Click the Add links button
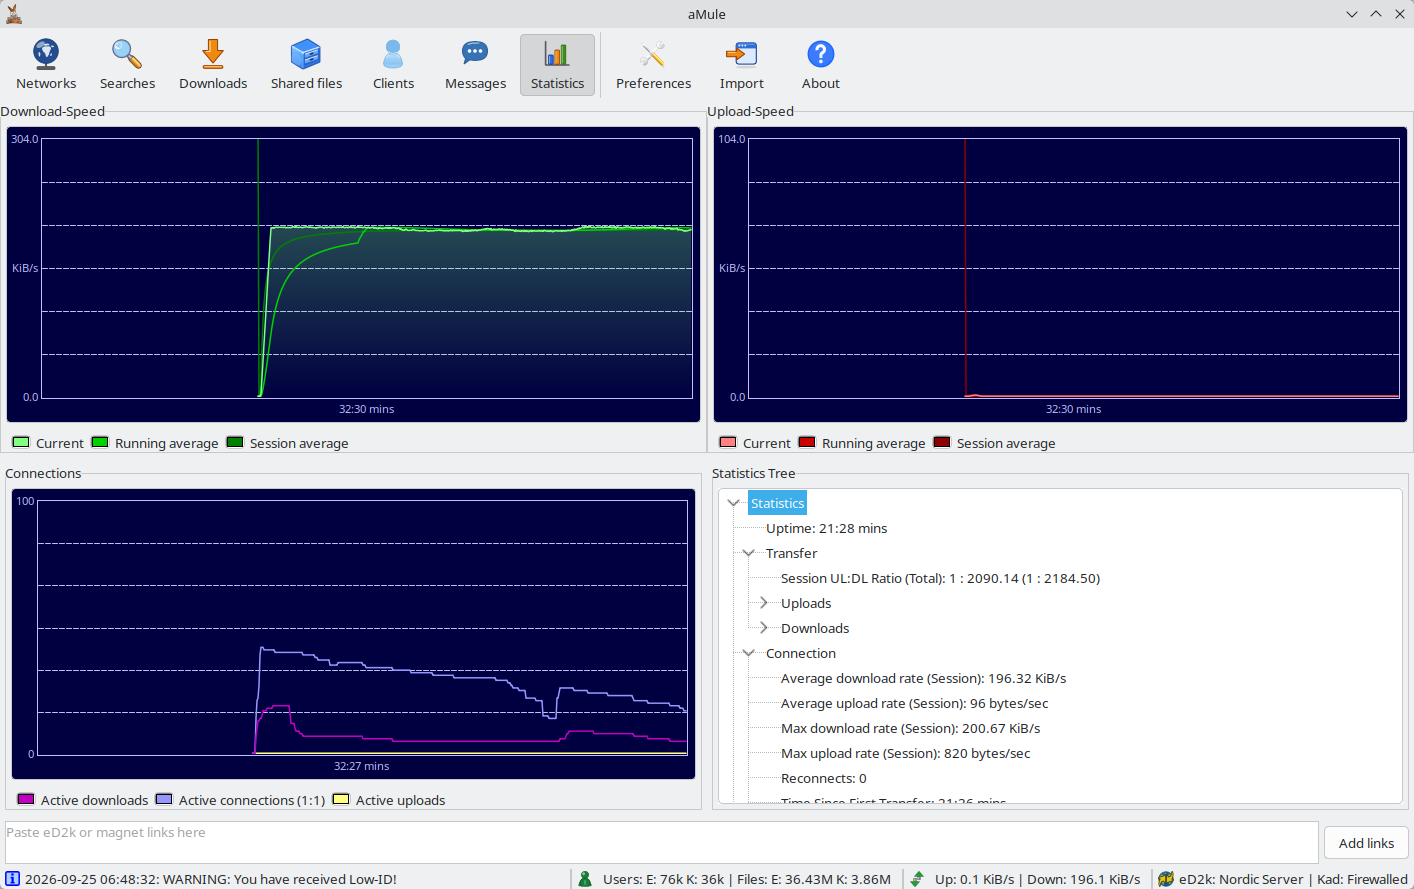Screen dimensions: 1414x889 click(x=1366, y=843)
